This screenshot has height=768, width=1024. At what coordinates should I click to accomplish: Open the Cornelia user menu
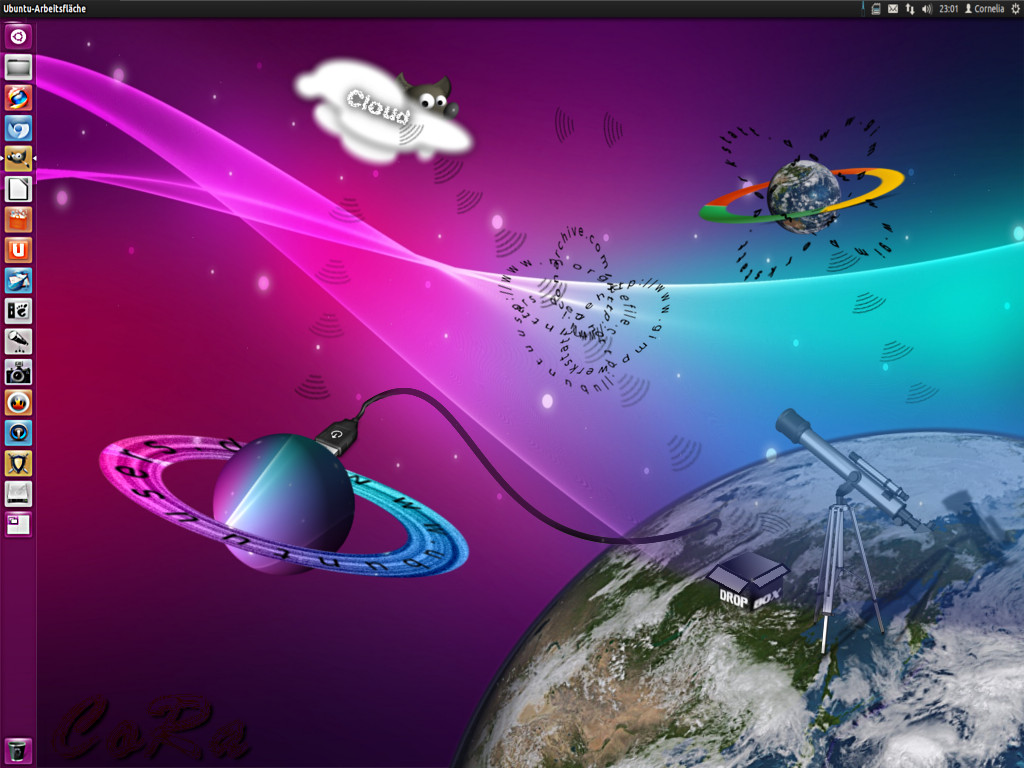pyautogui.click(x=984, y=8)
